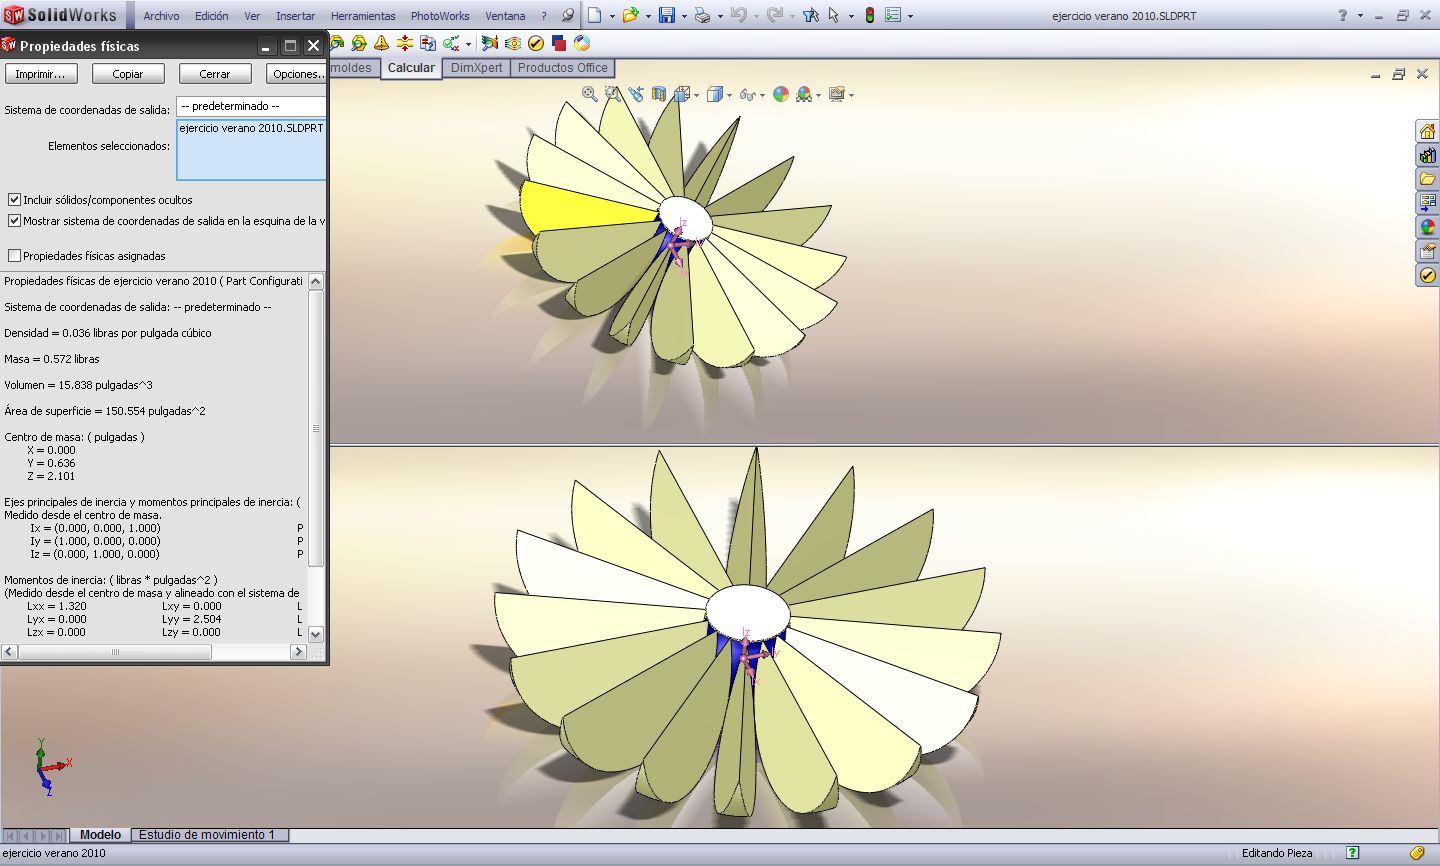Click the Compare documents icon
This screenshot has width=1440, height=866.
click(x=427, y=43)
